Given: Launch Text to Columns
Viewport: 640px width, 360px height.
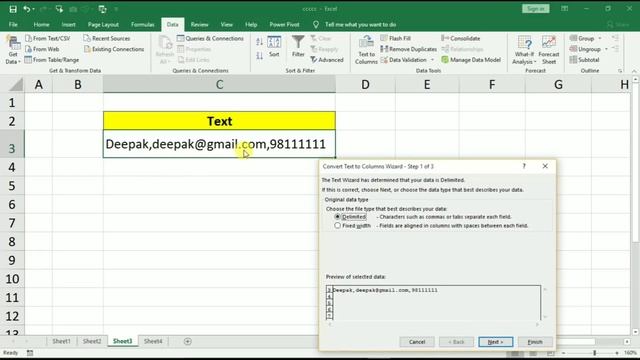Looking at the screenshot, I should (x=366, y=50).
